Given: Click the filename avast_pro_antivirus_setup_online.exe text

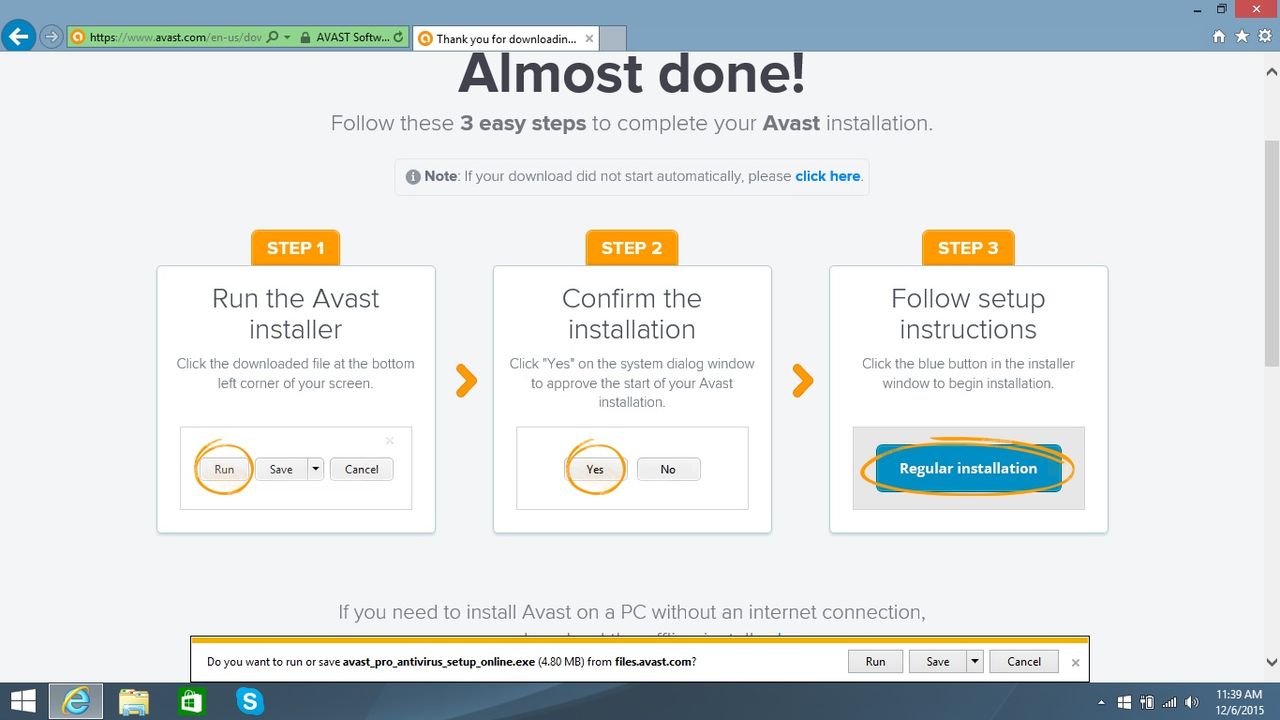Looking at the screenshot, I should (x=439, y=662).
